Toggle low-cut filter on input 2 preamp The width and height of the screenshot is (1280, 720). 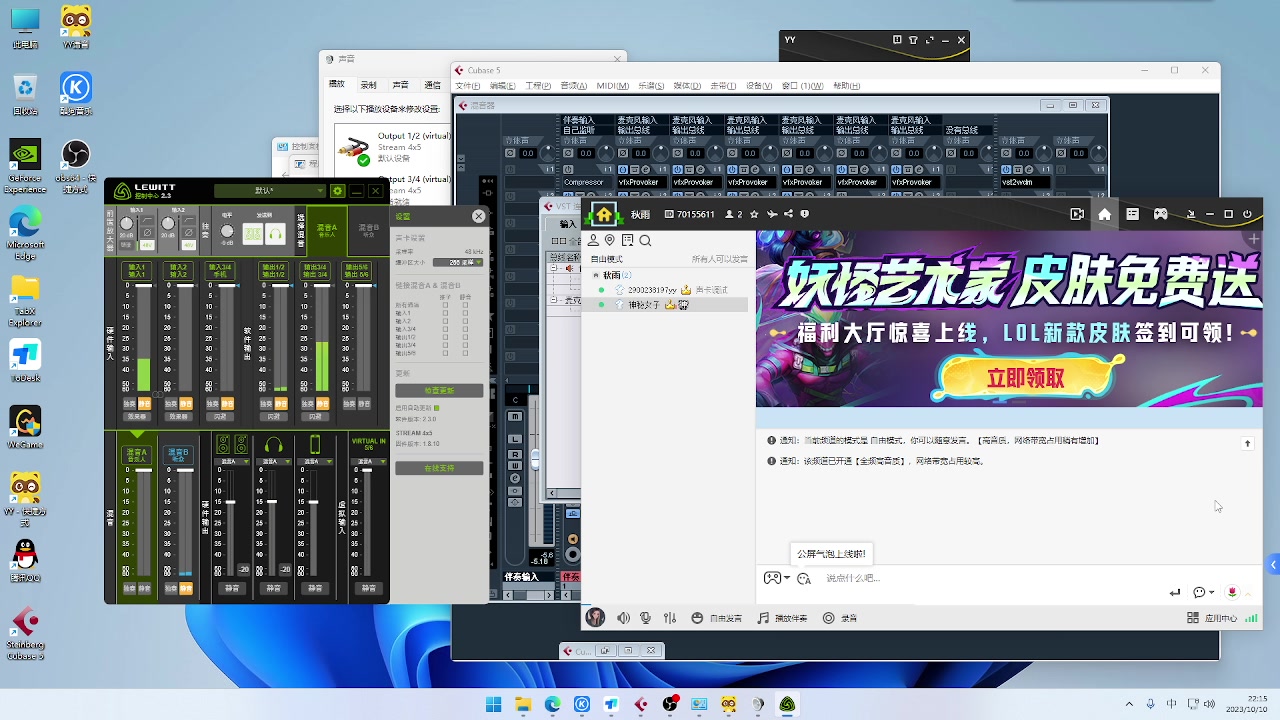click(189, 220)
